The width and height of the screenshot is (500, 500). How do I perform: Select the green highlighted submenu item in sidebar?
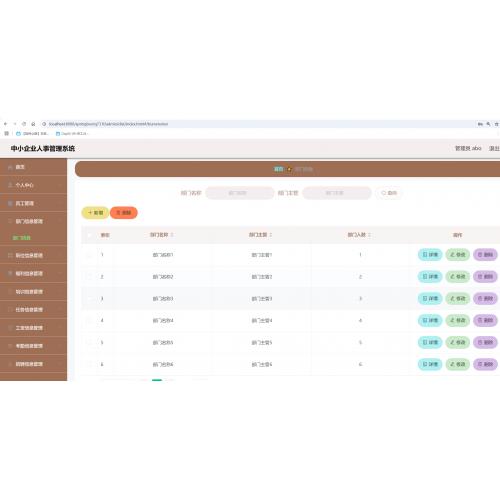(x=22, y=238)
